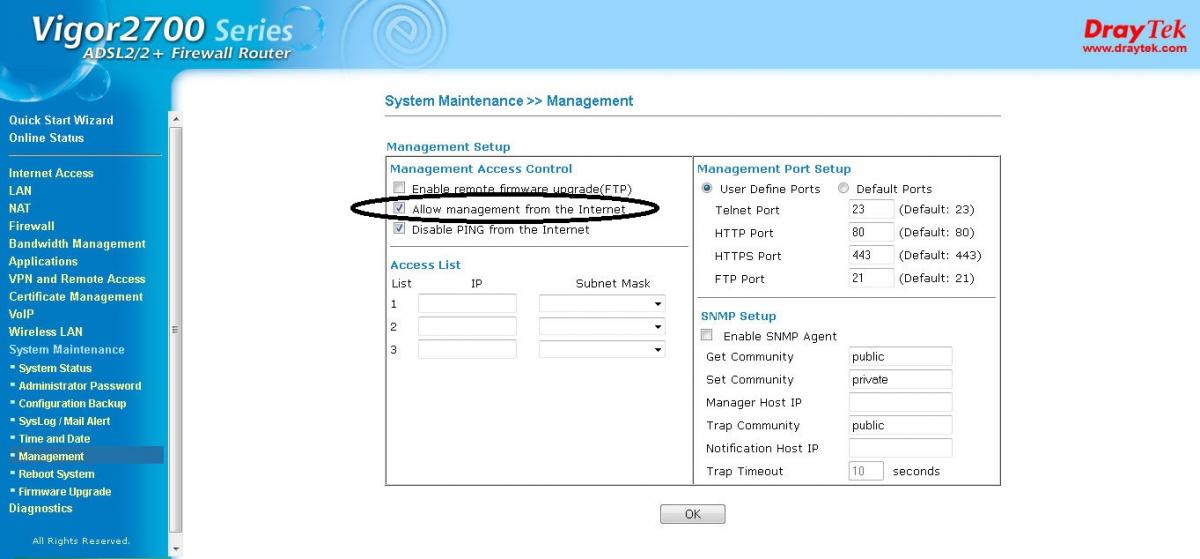The width and height of the screenshot is (1200, 559).
Task: Click the Trap Timeout field
Action: click(x=866, y=471)
